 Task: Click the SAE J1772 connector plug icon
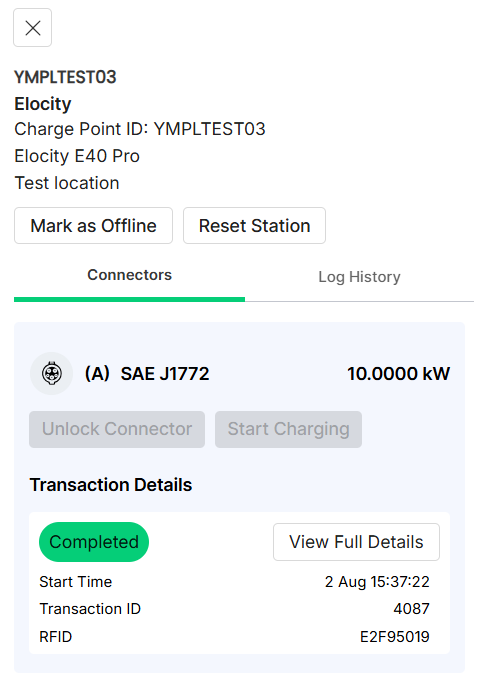[x=51, y=374]
